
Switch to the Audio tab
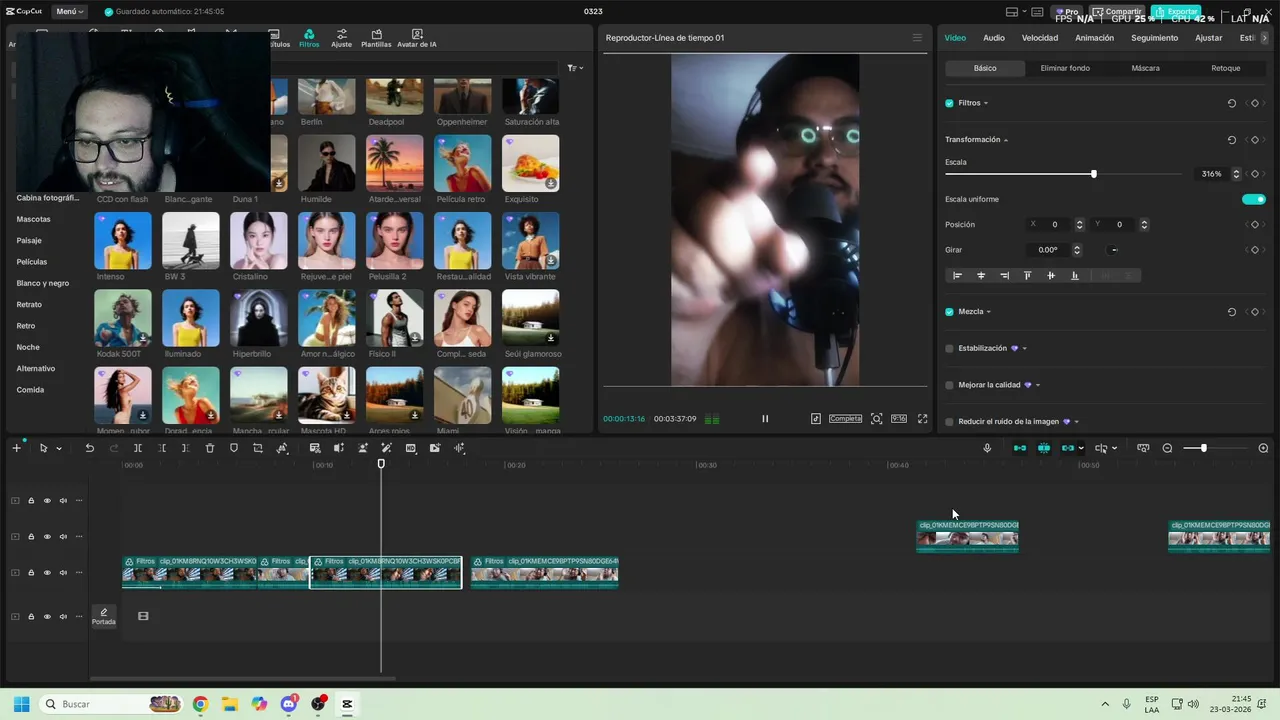[994, 38]
